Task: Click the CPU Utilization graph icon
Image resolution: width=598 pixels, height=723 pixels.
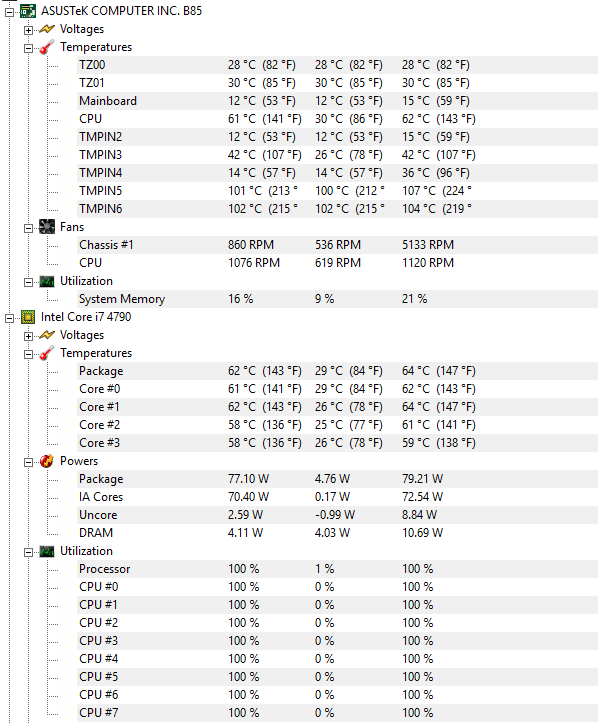Action: (x=47, y=551)
